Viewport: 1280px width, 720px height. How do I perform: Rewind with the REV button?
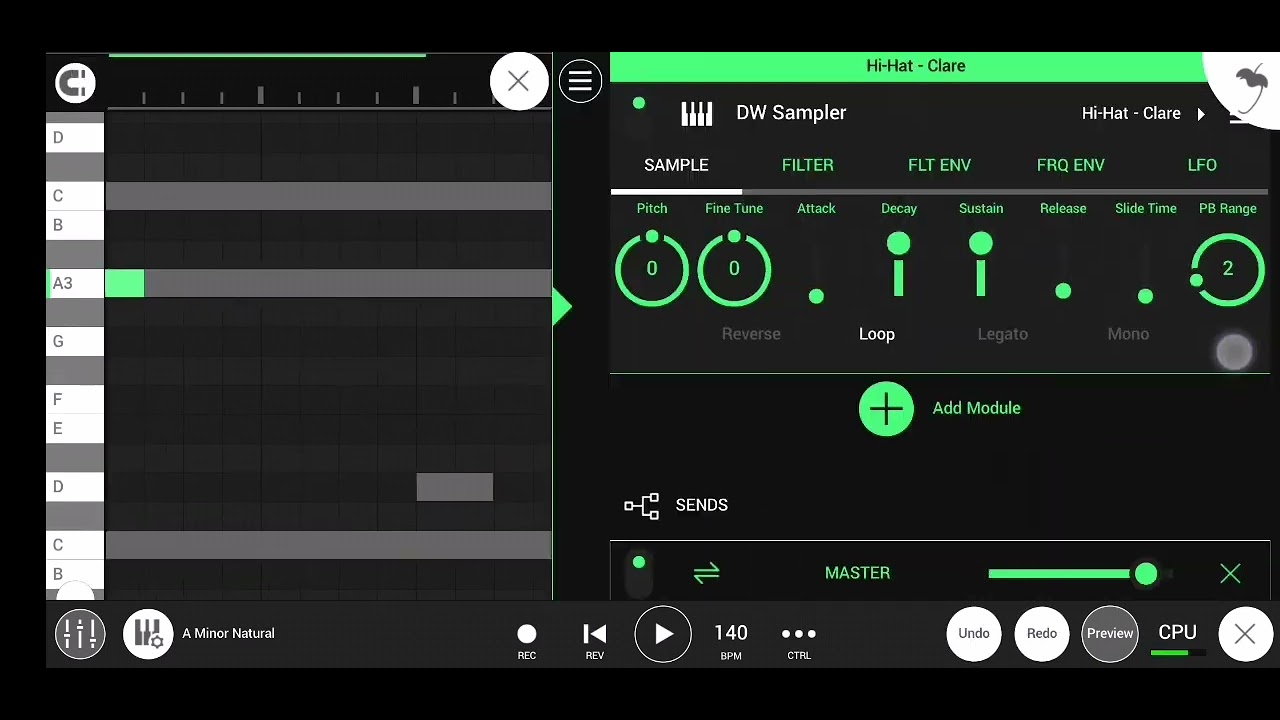pyautogui.click(x=595, y=640)
